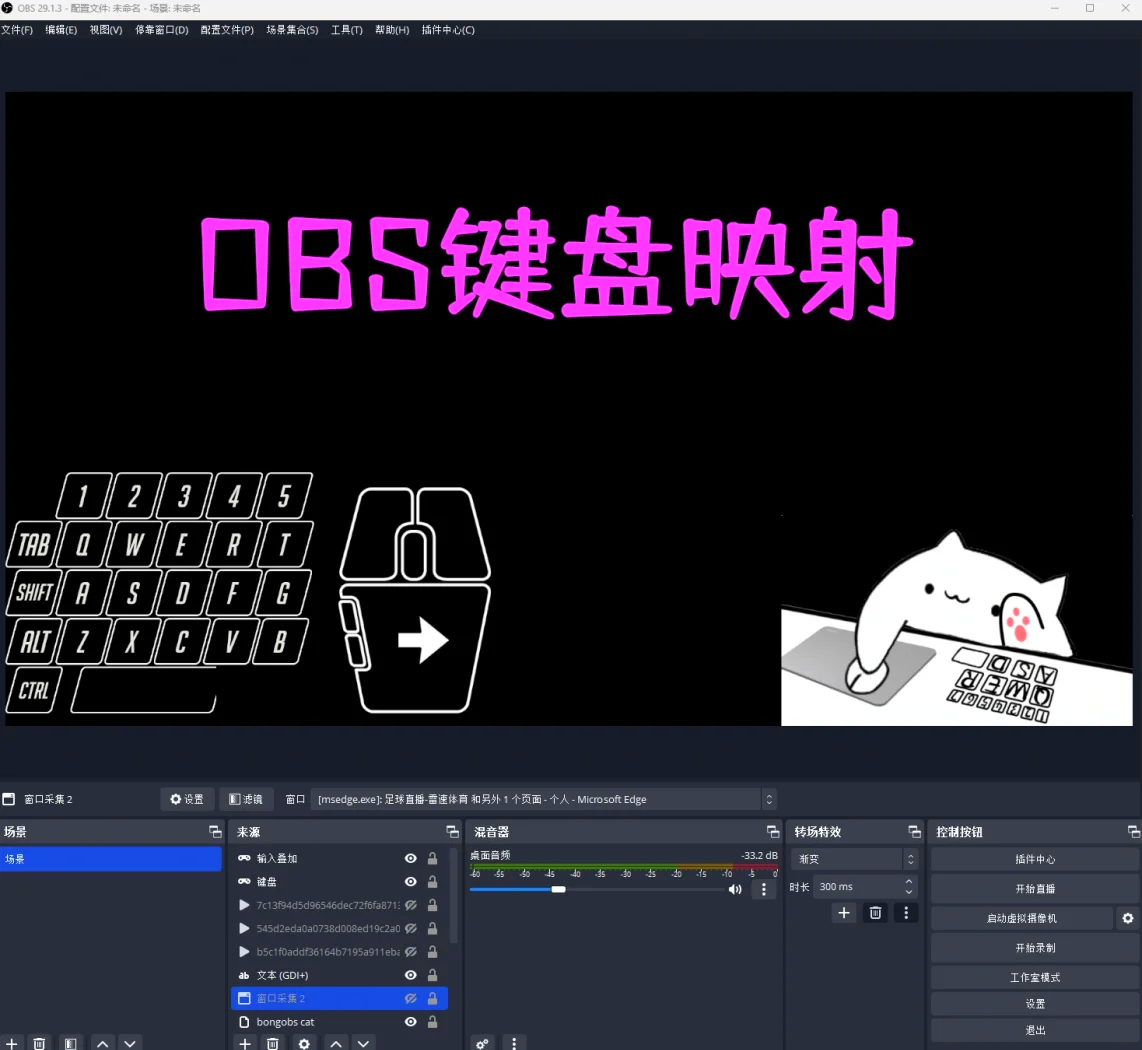1142x1050 pixels.
Task: Undock the 控制按钮 panel with its float icon
Action: (1133, 832)
